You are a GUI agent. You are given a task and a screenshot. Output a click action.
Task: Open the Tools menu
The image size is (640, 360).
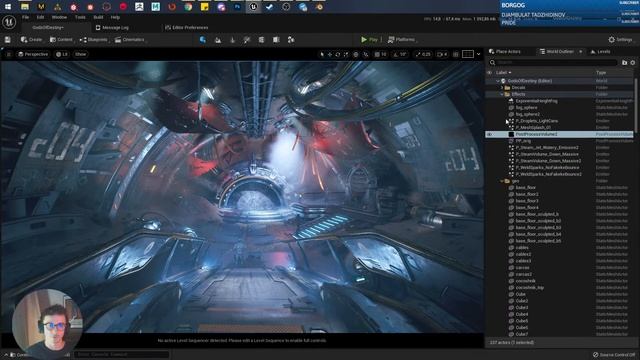click(x=80, y=18)
